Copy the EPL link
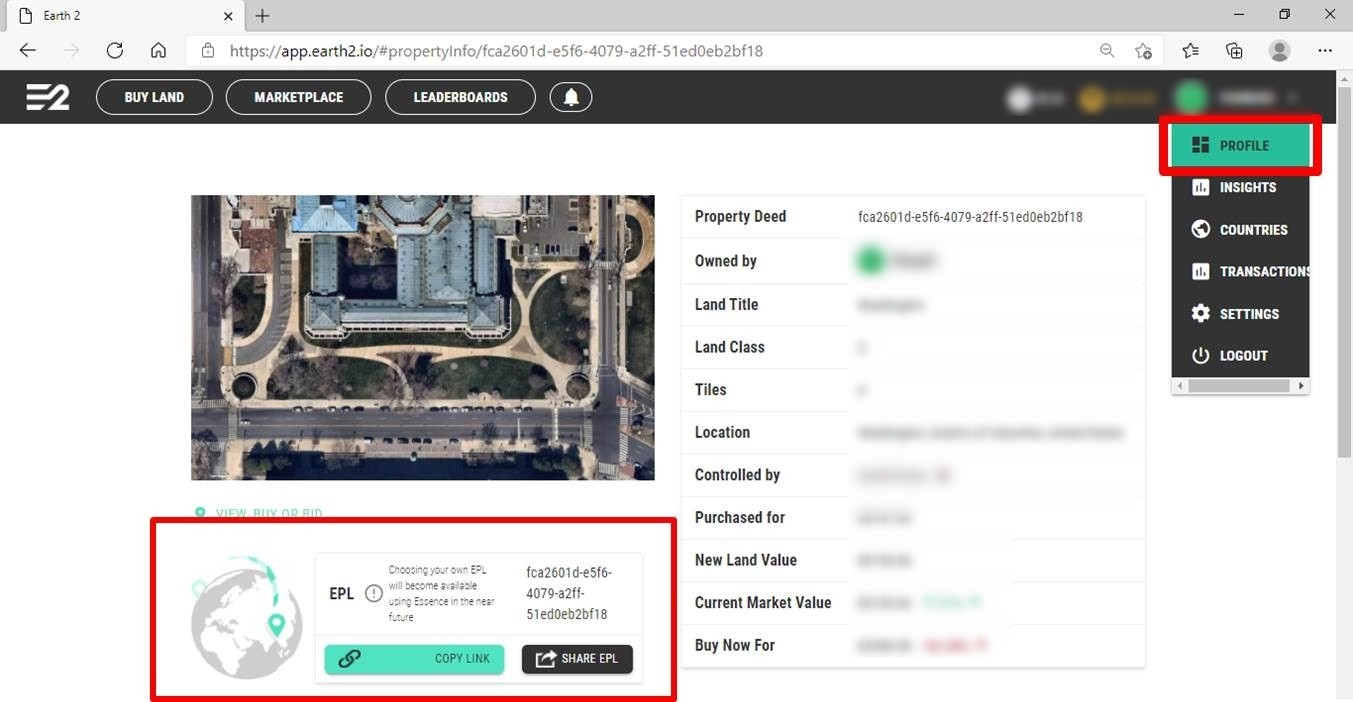1353x702 pixels. (x=414, y=658)
